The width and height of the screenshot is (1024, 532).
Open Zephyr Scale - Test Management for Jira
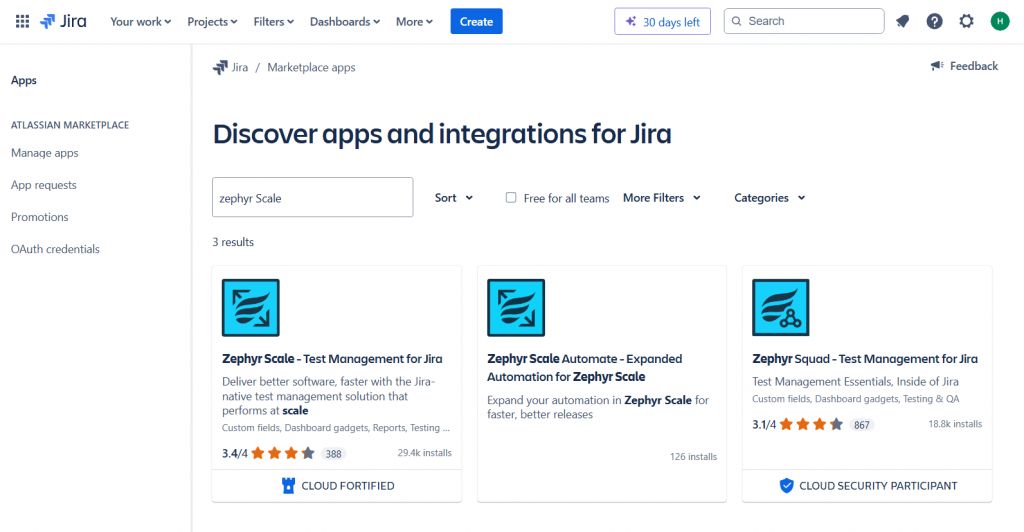tap(332, 358)
